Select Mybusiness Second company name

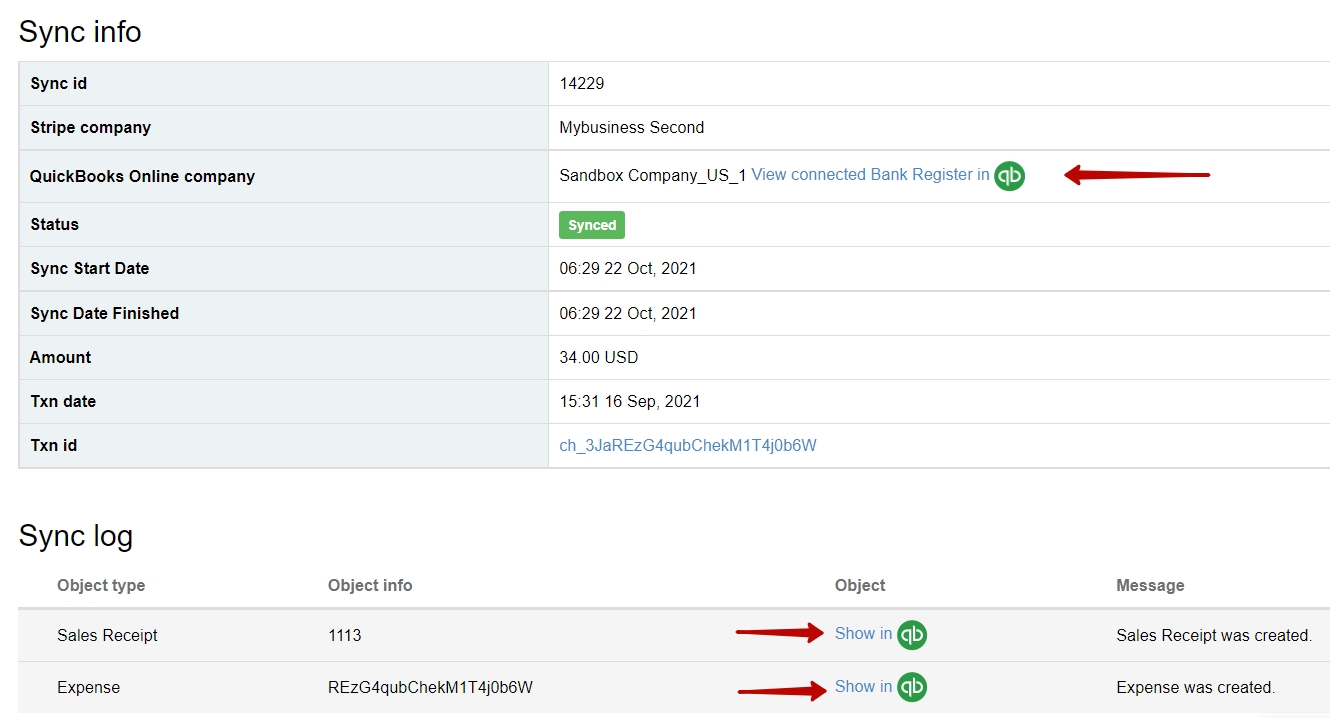point(632,128)
